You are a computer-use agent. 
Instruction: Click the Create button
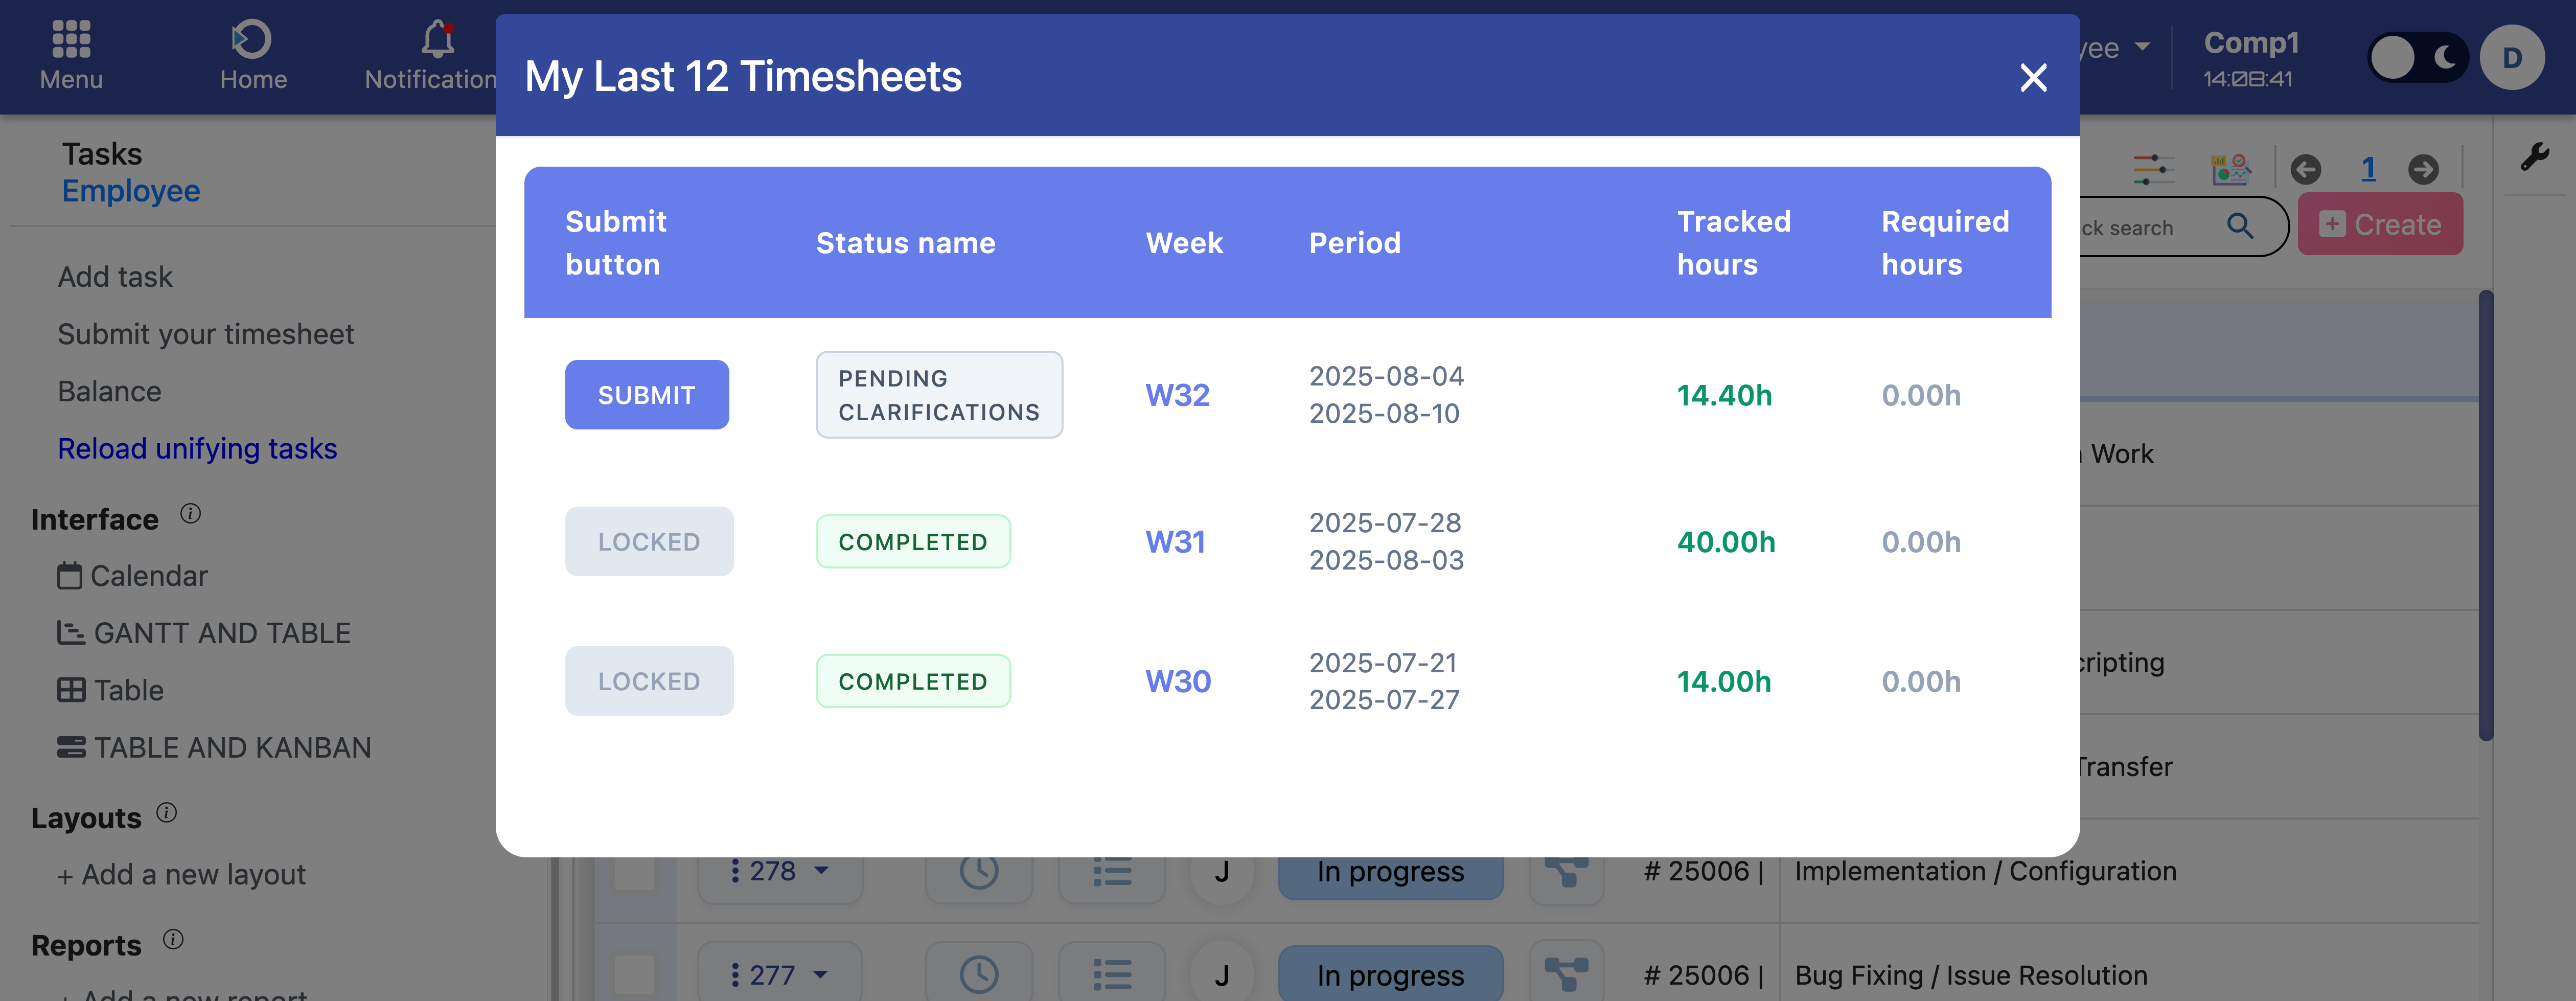tap(2380, 224)
